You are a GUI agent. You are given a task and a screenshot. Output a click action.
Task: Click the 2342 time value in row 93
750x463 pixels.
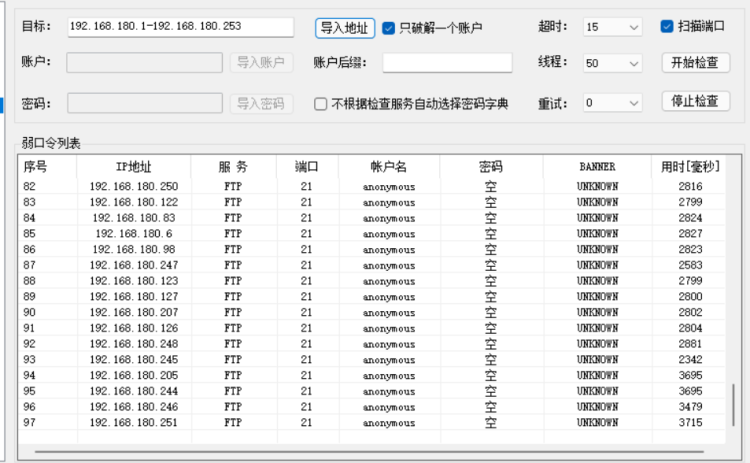[x=690, y=359]
